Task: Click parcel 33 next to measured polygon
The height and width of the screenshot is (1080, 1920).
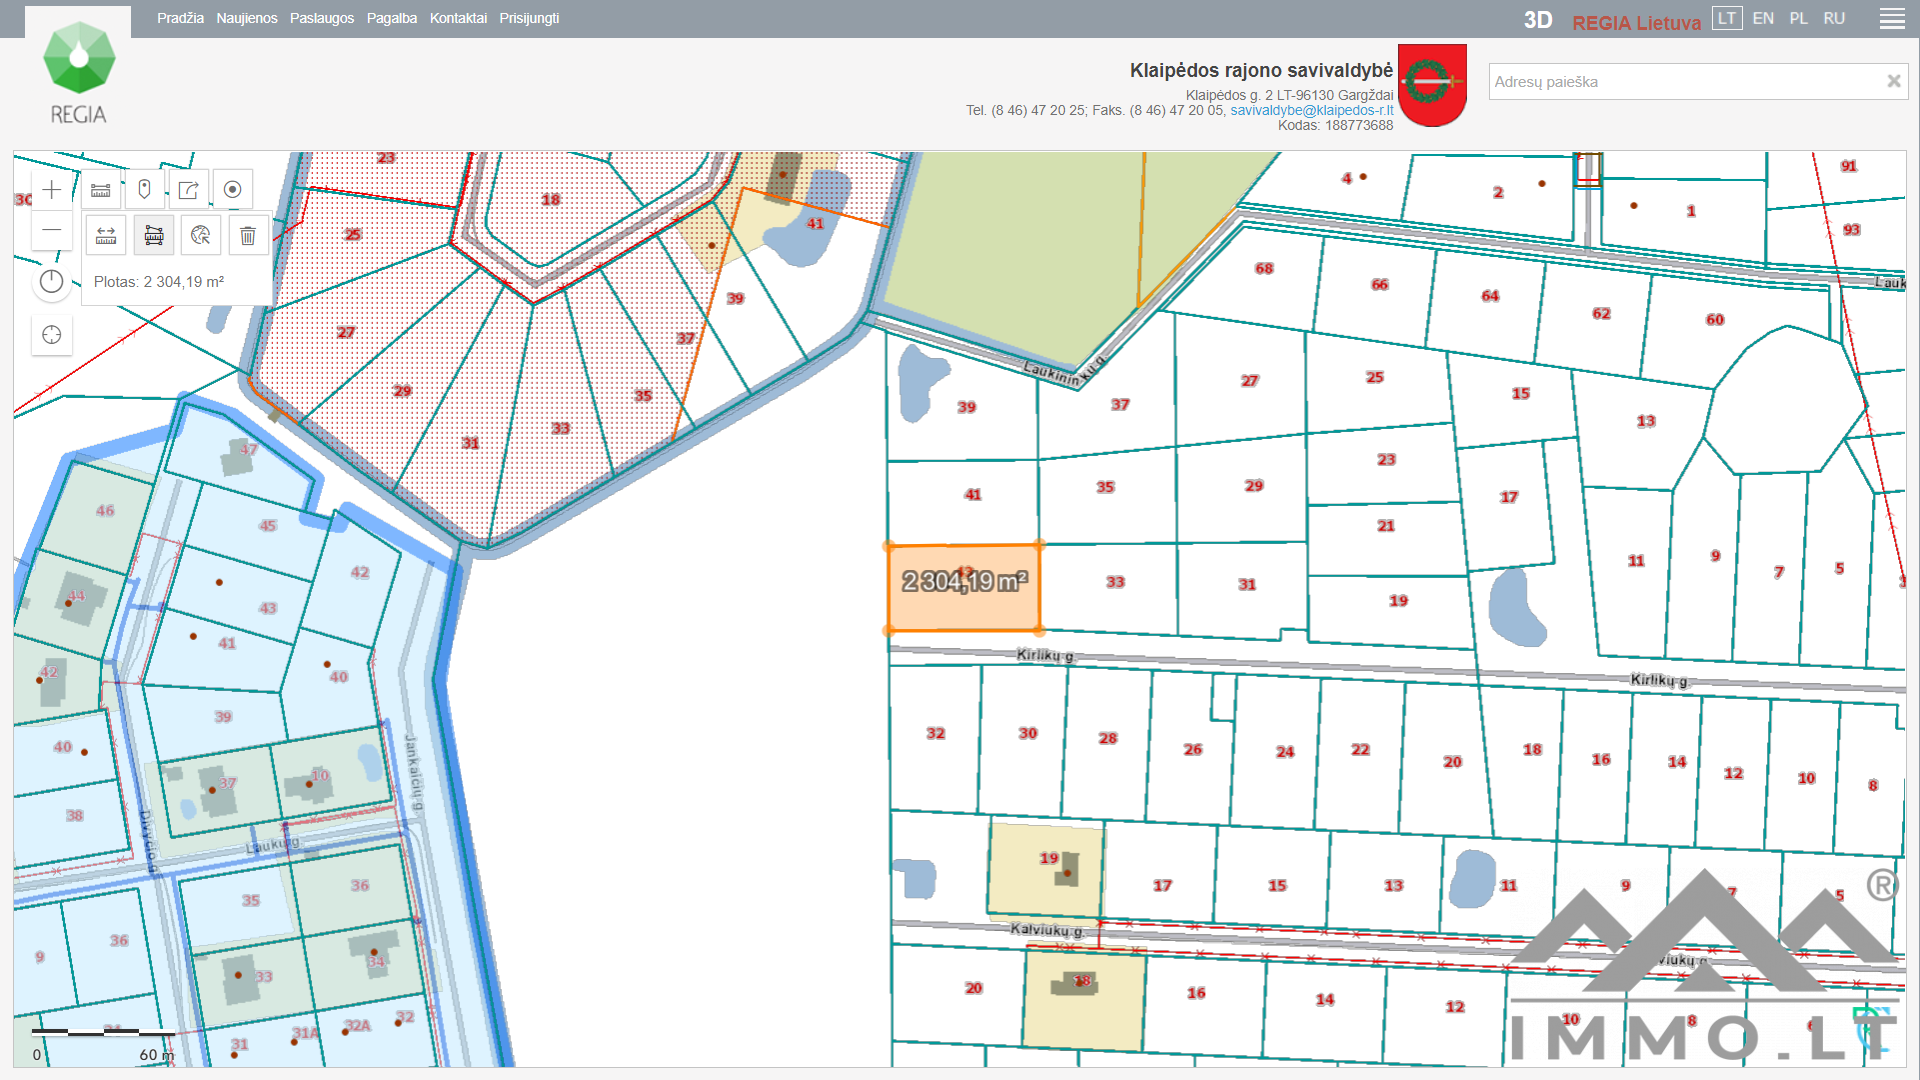Action: (x=1115, y=582)
